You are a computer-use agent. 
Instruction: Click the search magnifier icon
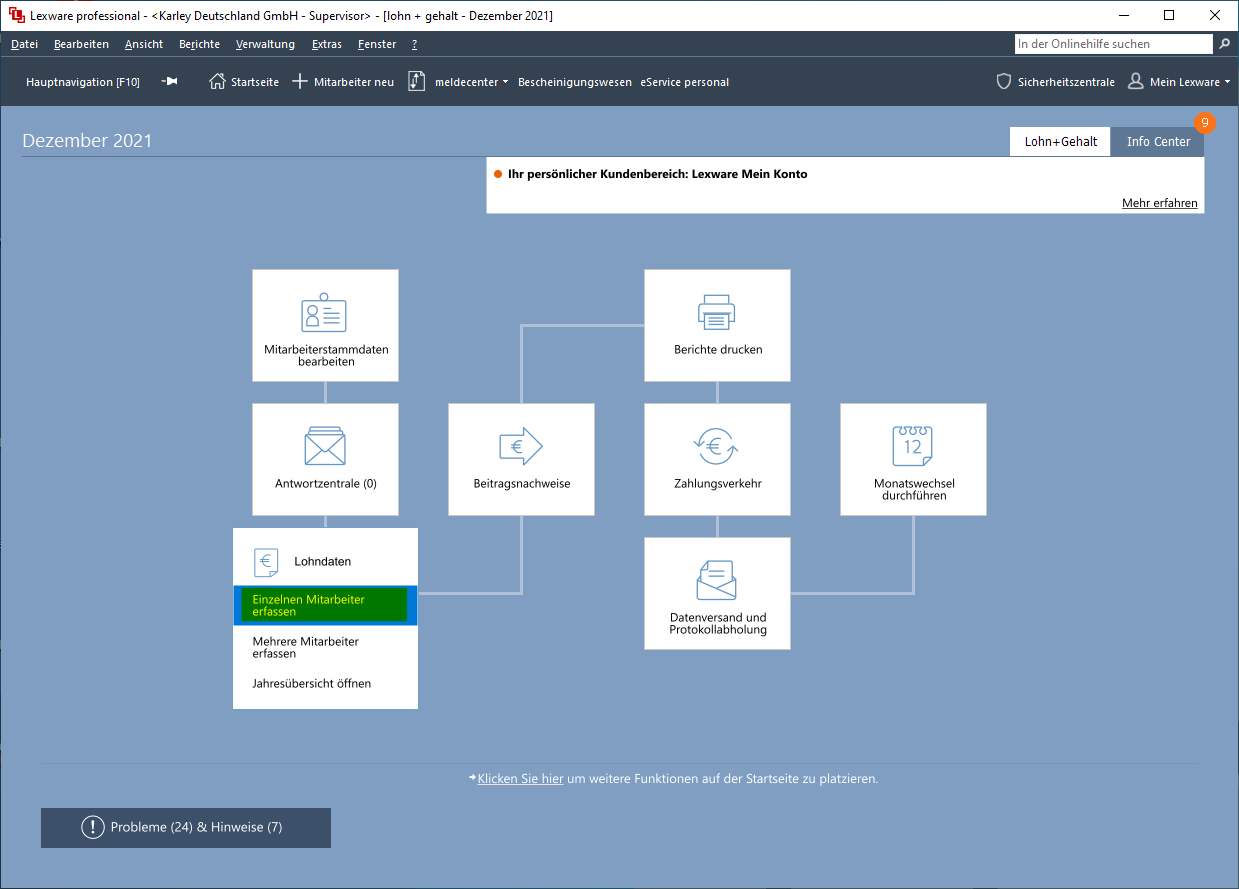1224,44
